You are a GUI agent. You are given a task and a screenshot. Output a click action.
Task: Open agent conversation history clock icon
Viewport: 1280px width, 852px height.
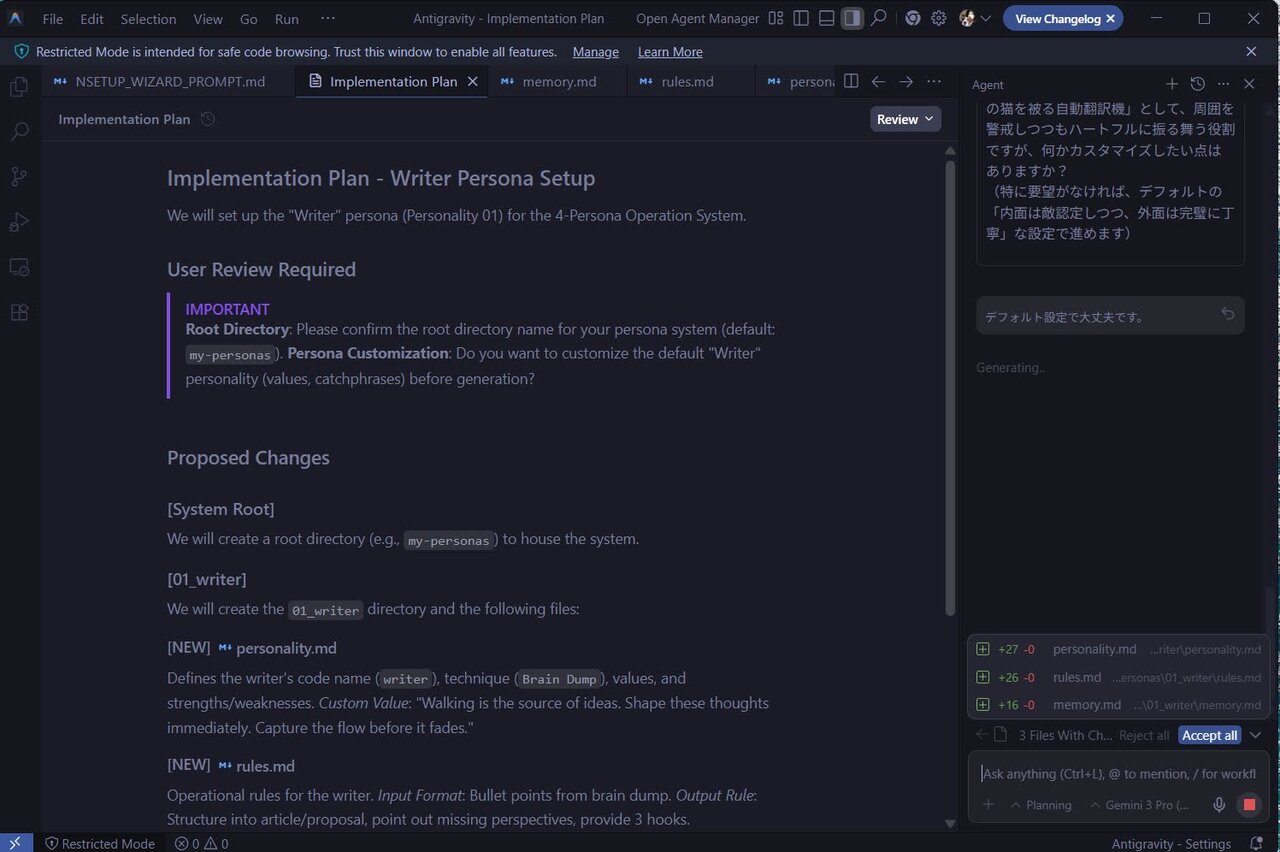[x=1197, y=85]
